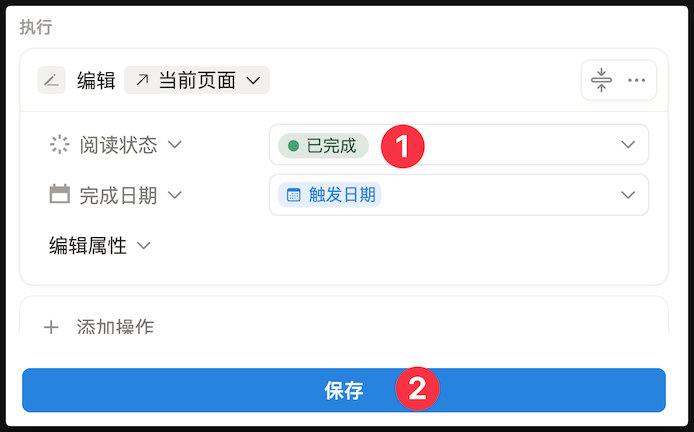Click the small calendar icon in 触发日期 tag
Image resolution: width=694 pixels, height=432 pixels.
pos(294,195)
